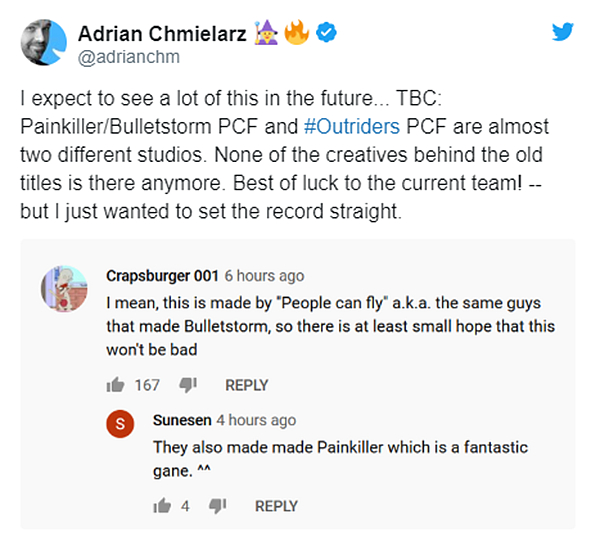Open the #Outriders hashtag link
600x537 pixels.
coord(352,126)
